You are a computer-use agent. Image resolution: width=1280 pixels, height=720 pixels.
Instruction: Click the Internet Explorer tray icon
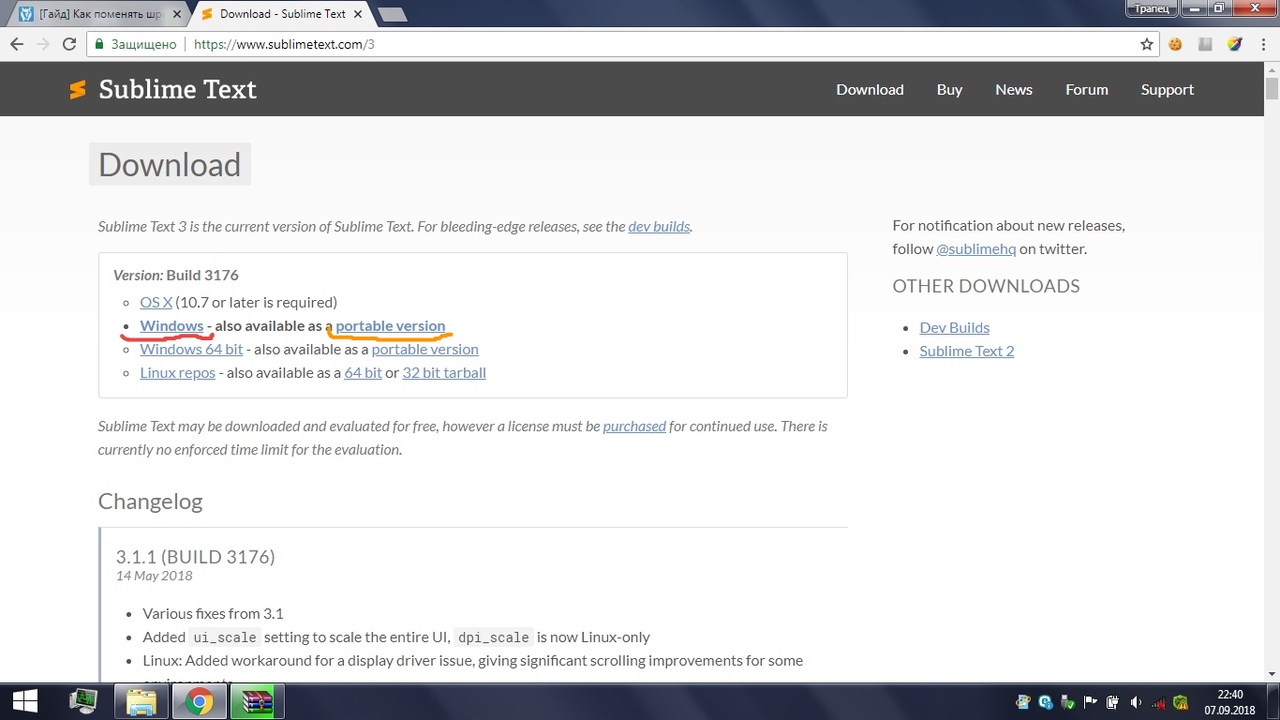click(1023, 702)
